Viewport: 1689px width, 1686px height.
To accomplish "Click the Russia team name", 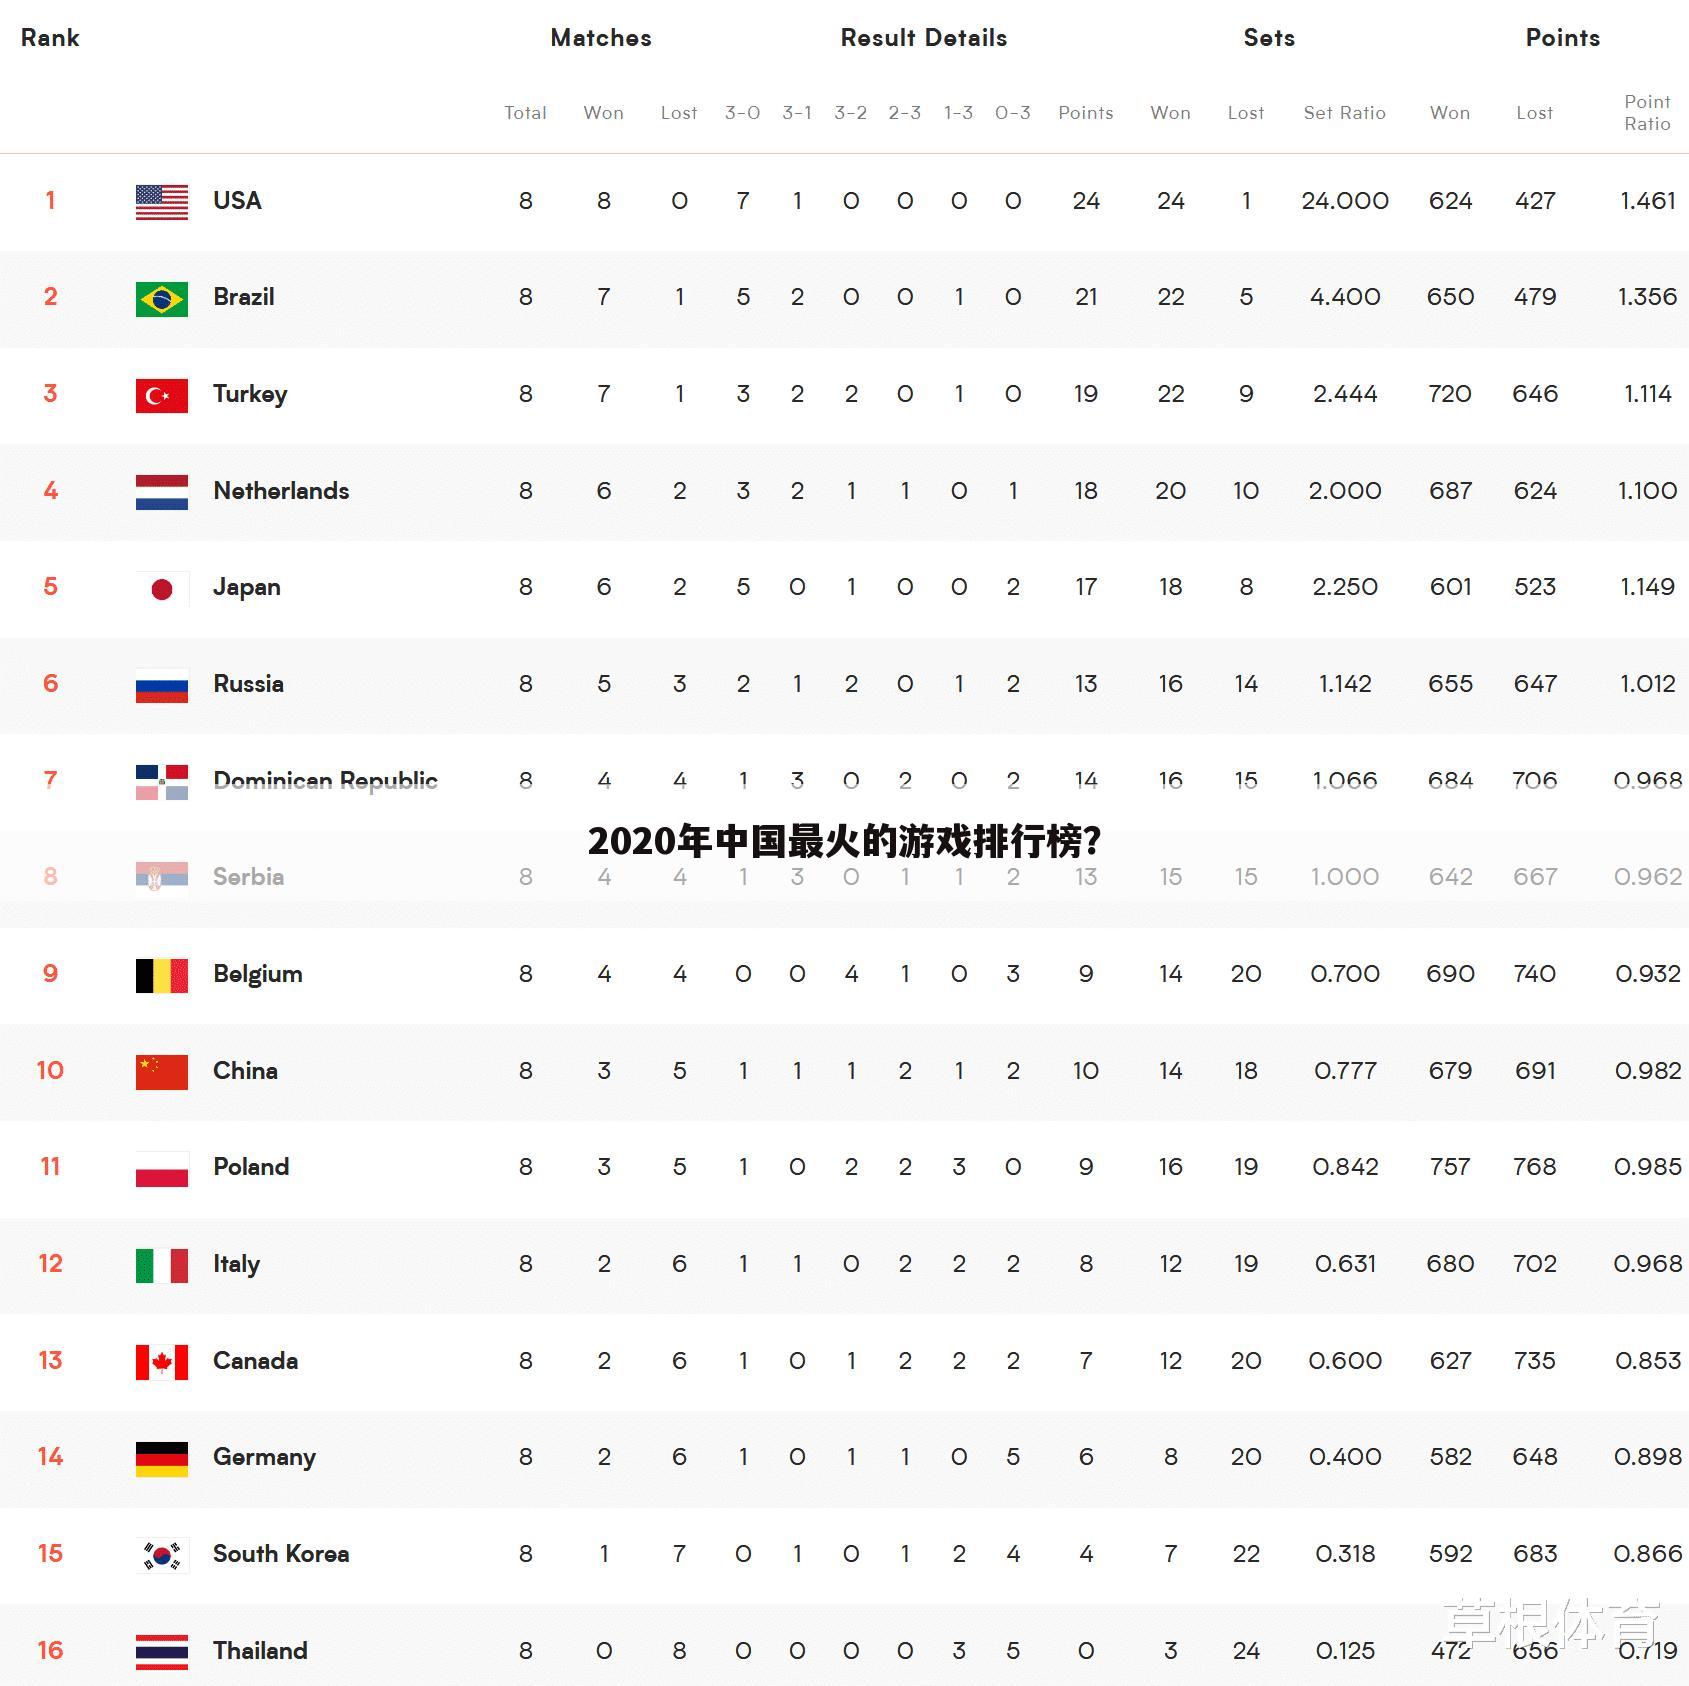I will pos(248,684).
